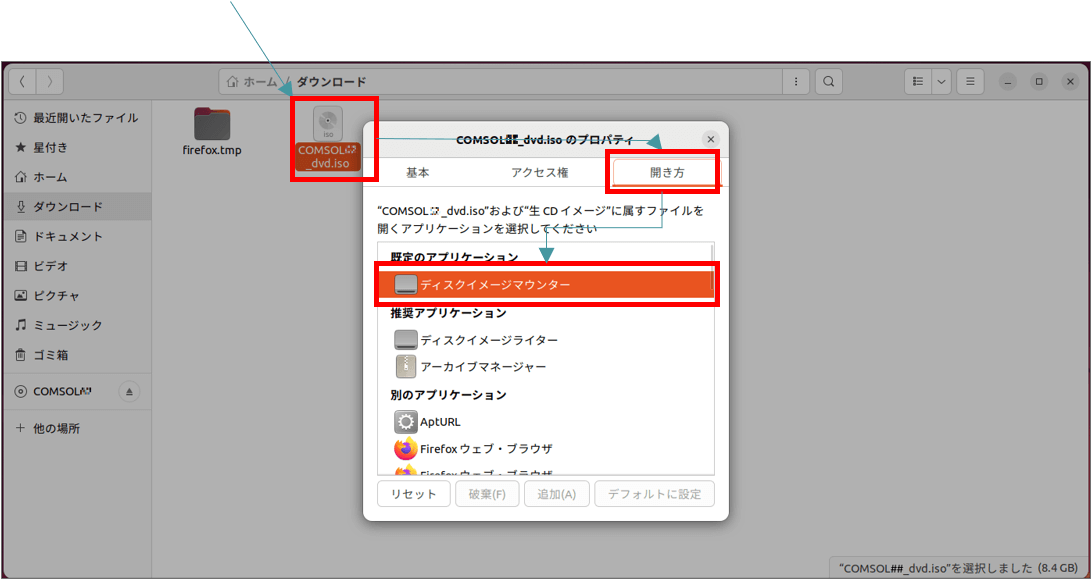The width and height of the screenshot is (1091, 580).
Task: Click ダウンロード in the path bar
Action: (331, 82)
